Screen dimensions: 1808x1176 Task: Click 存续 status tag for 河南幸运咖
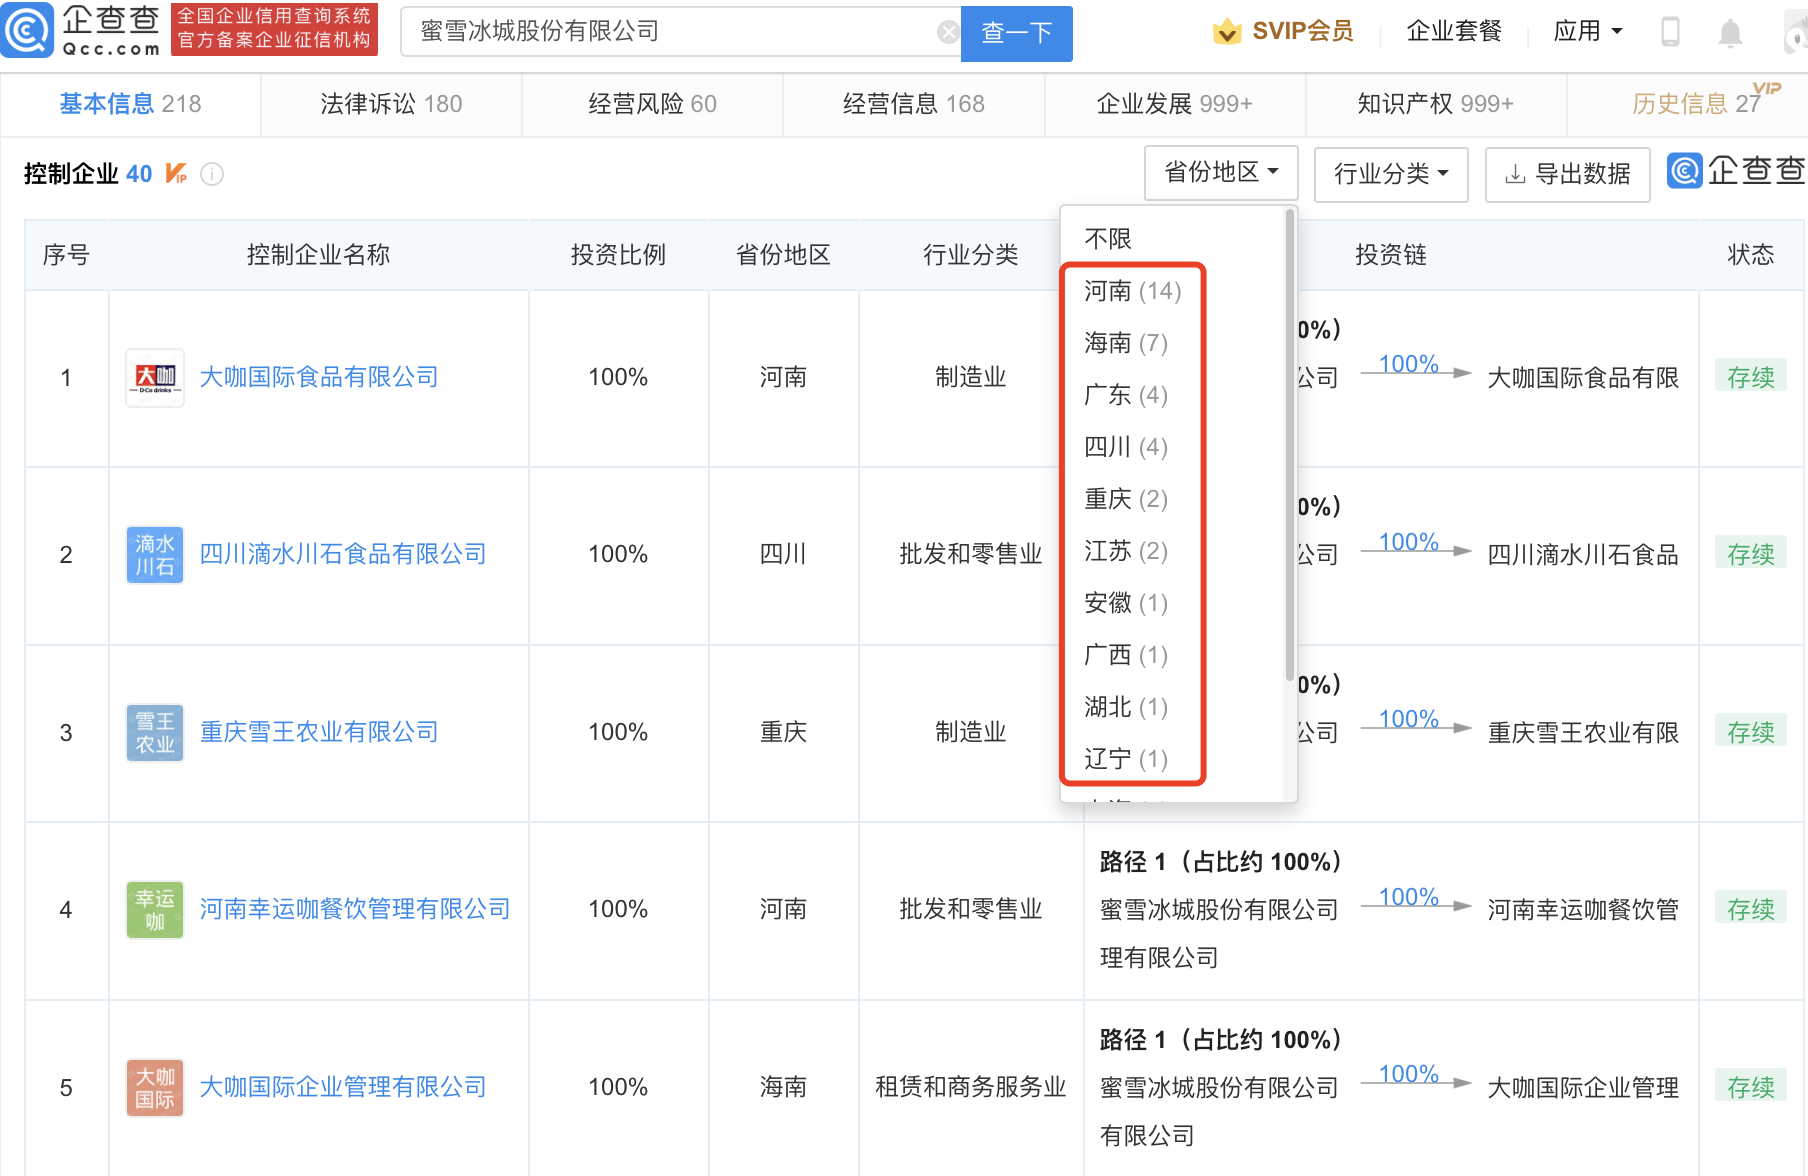[1751, 909]
